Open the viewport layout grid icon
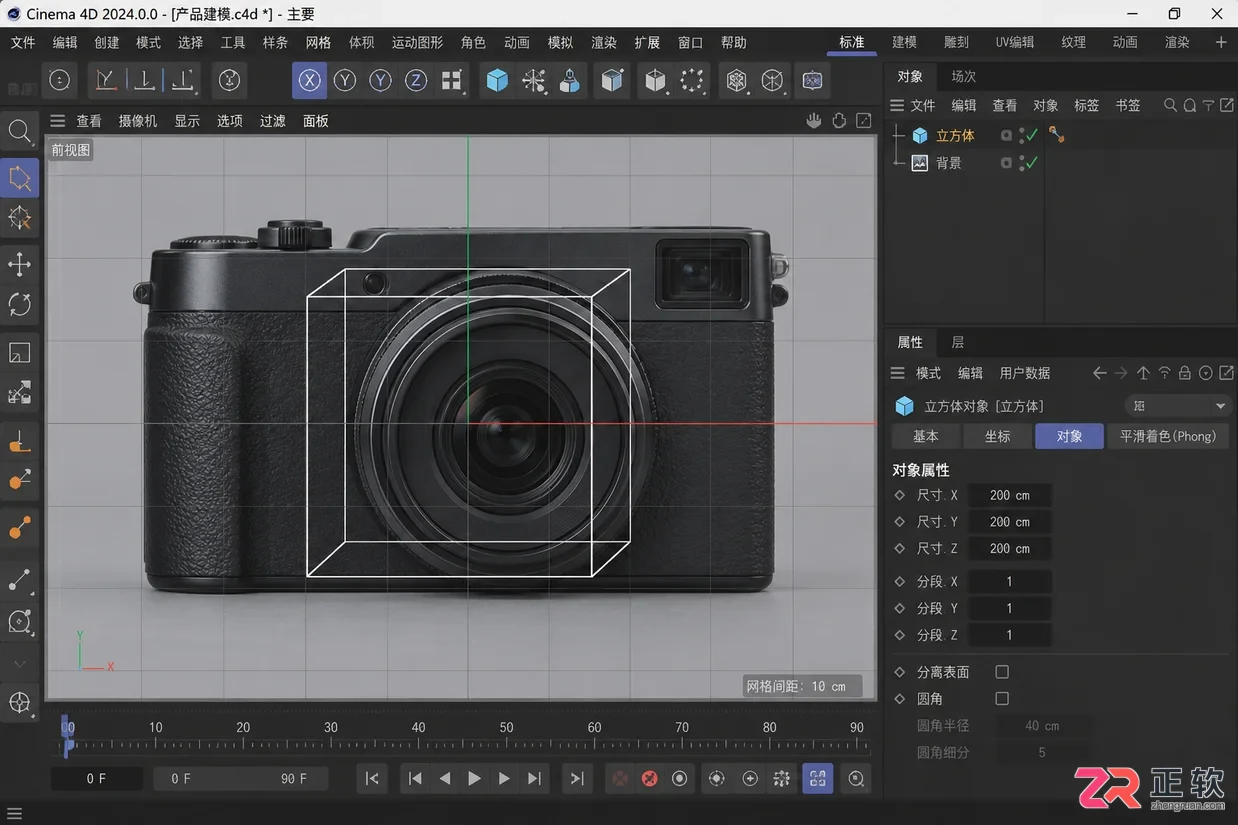This screenshot has width=1238, height=825. [452, 81]
